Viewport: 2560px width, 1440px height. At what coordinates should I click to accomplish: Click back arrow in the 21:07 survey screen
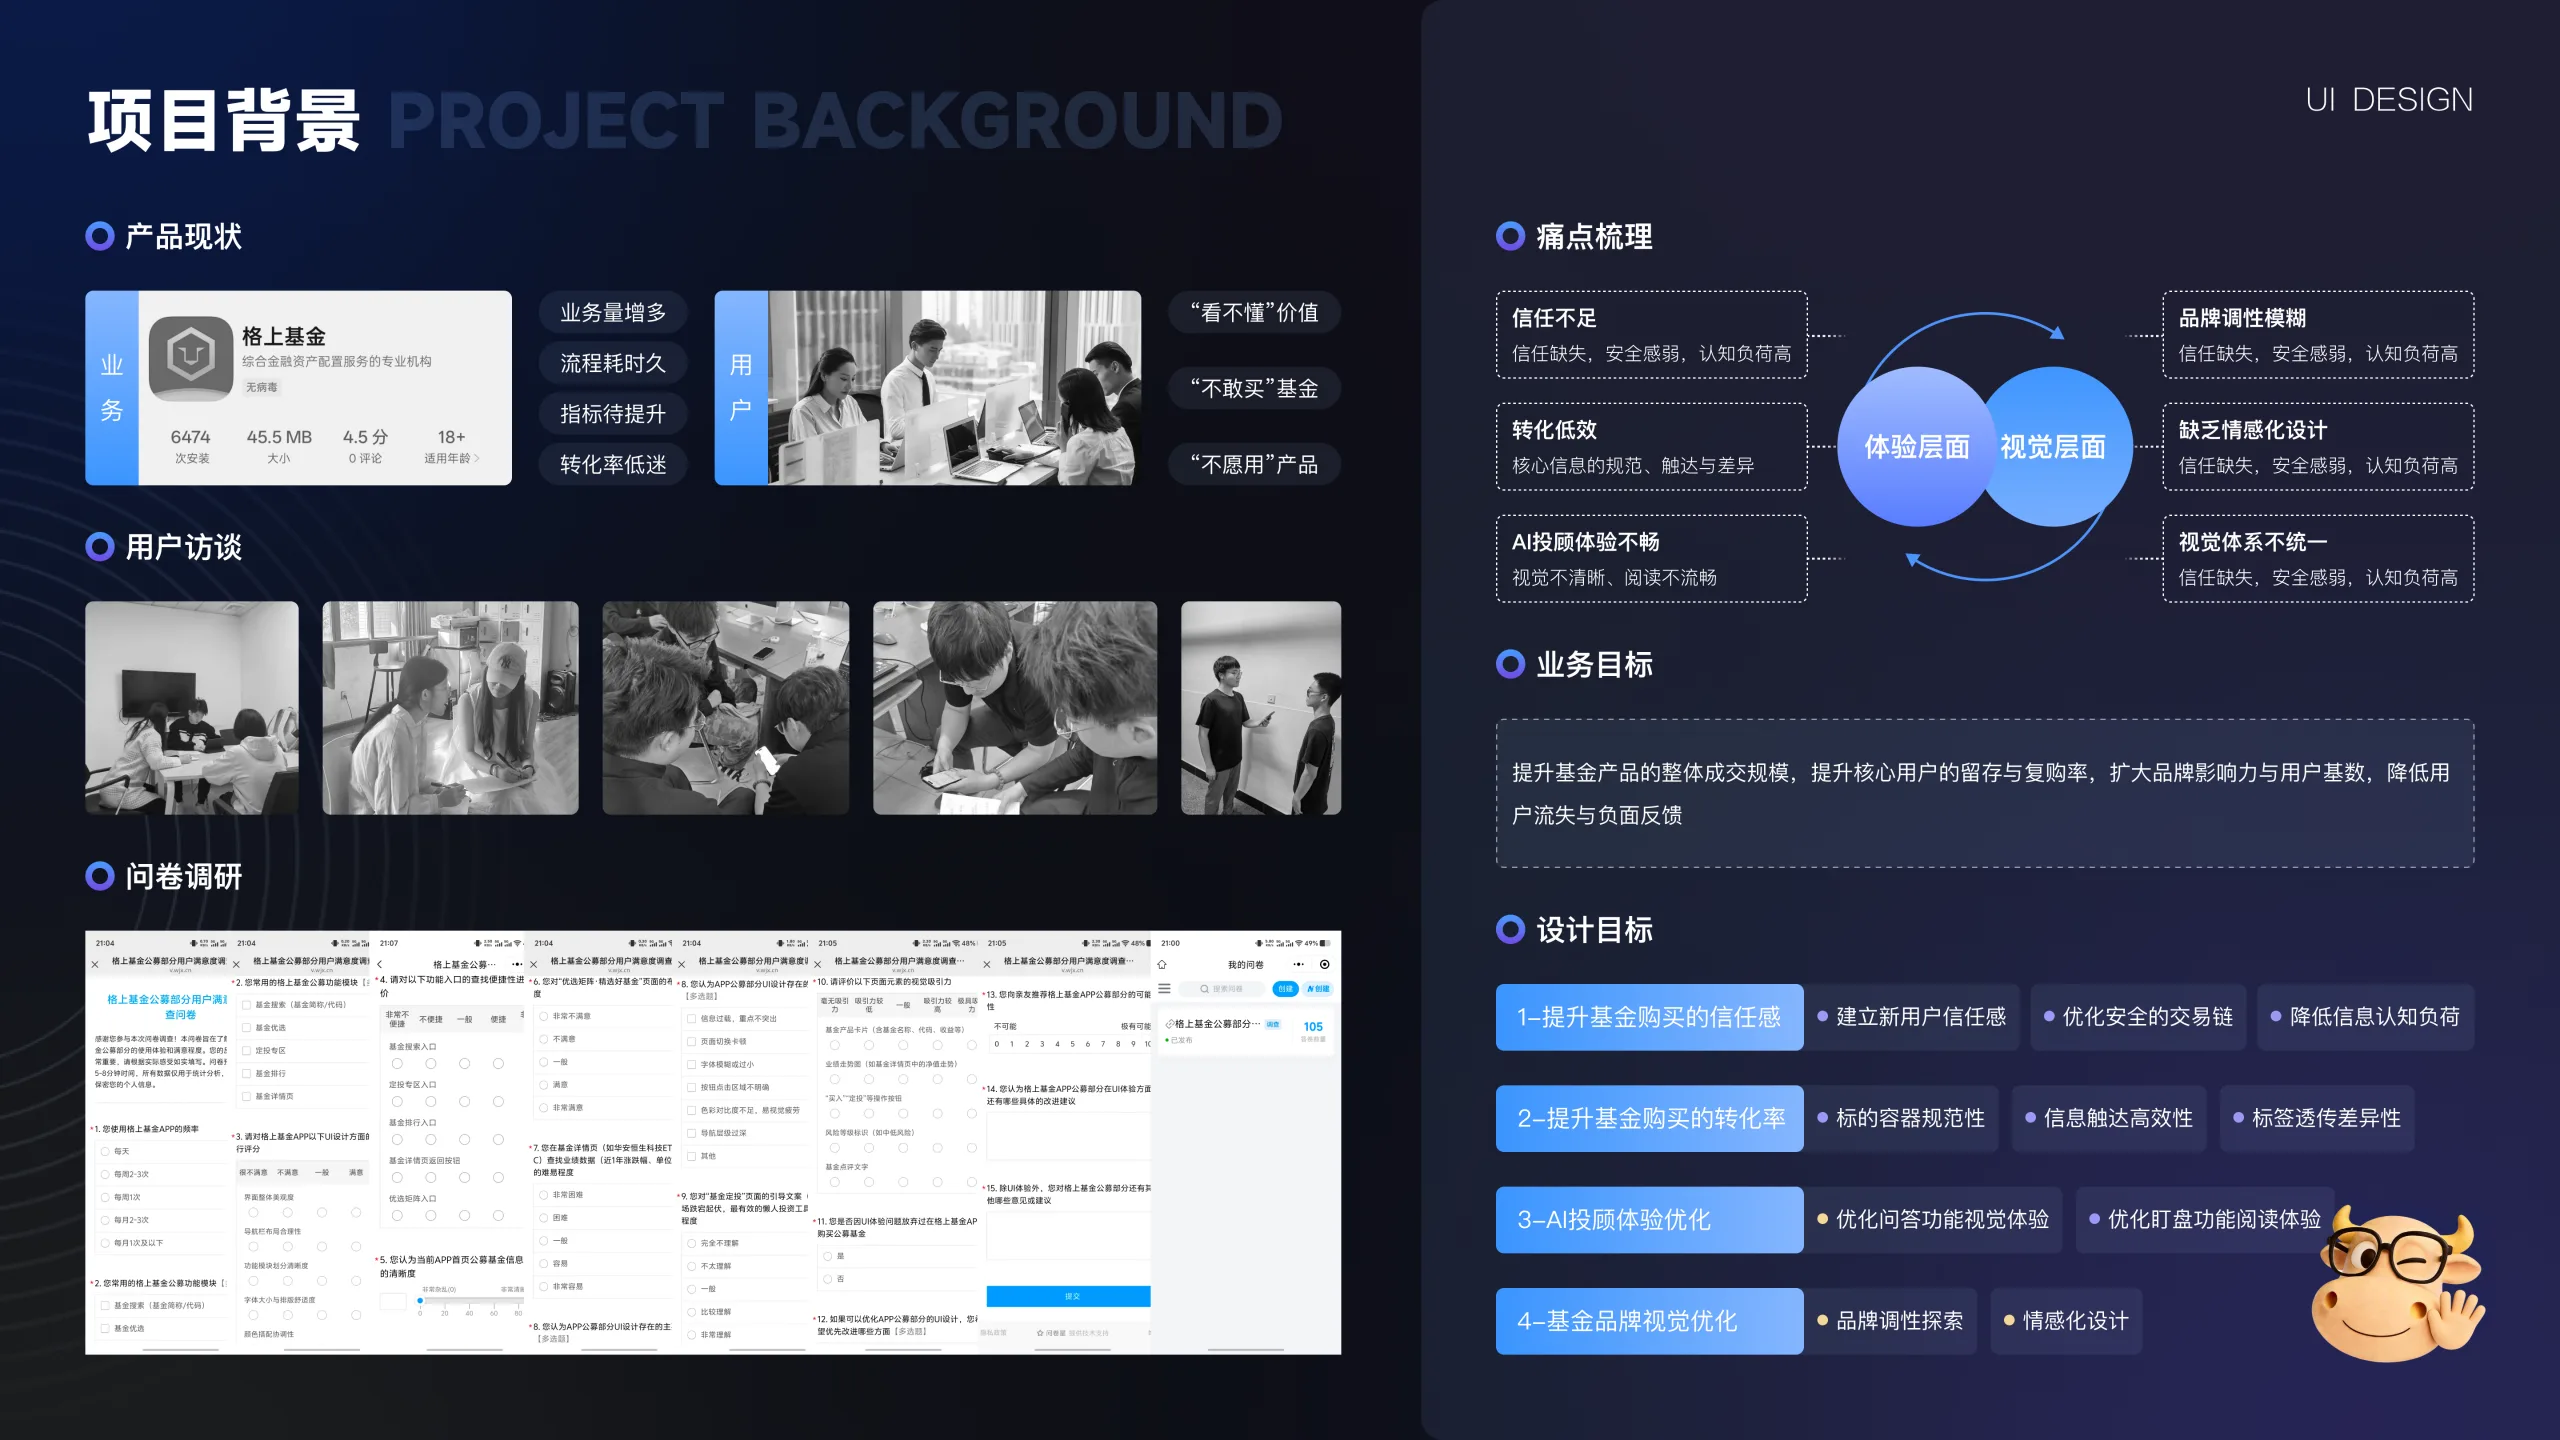tap(380, 965)
